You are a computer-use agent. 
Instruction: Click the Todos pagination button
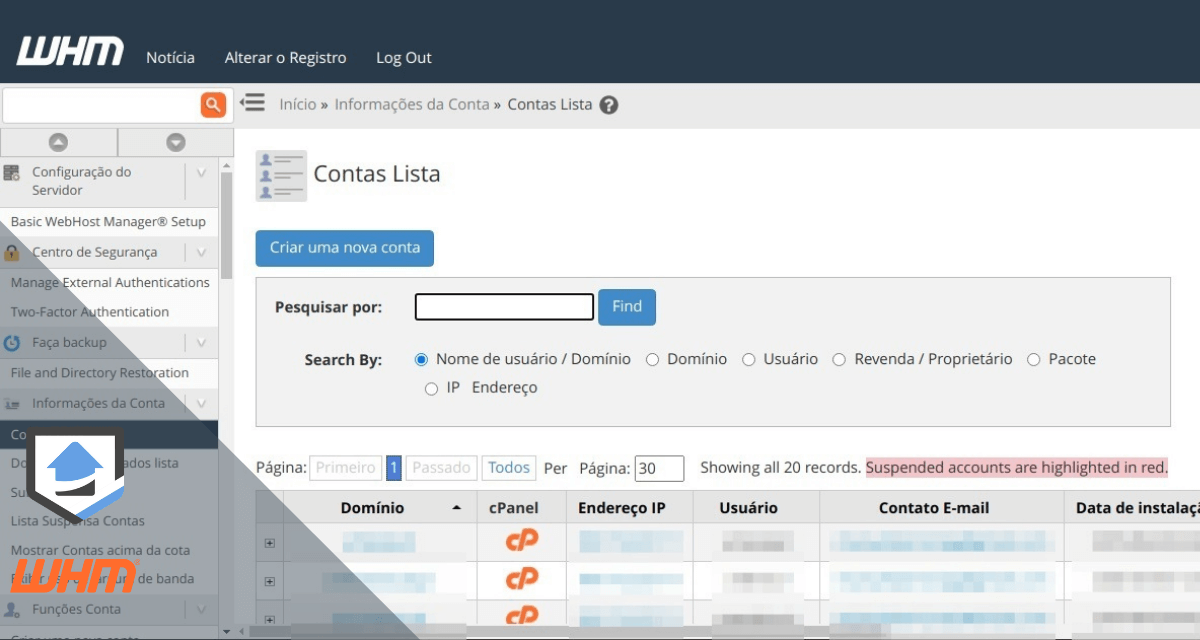coord(509,468)
